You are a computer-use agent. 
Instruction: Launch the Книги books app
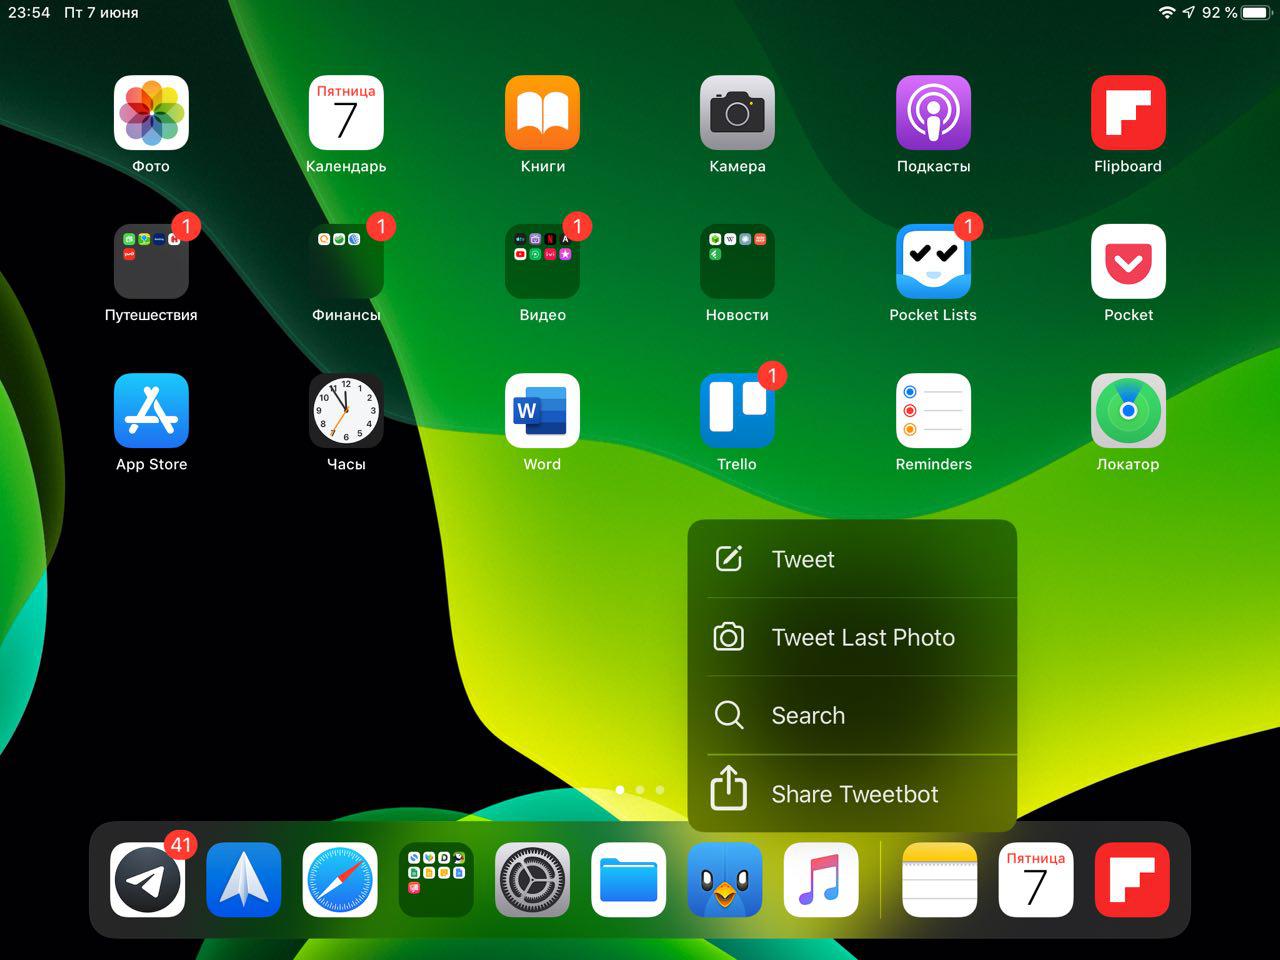(x=542, y=112)
